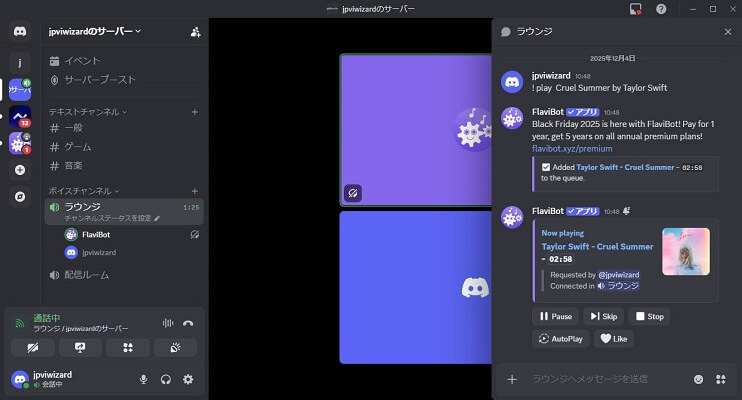Join 配信ルーム voice channel
Image resolution: width=742 pixels, height=400 pixels.
pos(123,275)
